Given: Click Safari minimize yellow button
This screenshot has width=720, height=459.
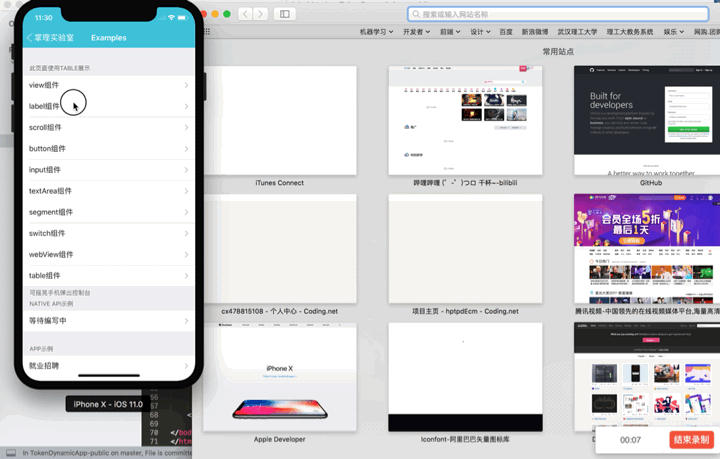Looking at the screenshot, I should coord(215,14).
